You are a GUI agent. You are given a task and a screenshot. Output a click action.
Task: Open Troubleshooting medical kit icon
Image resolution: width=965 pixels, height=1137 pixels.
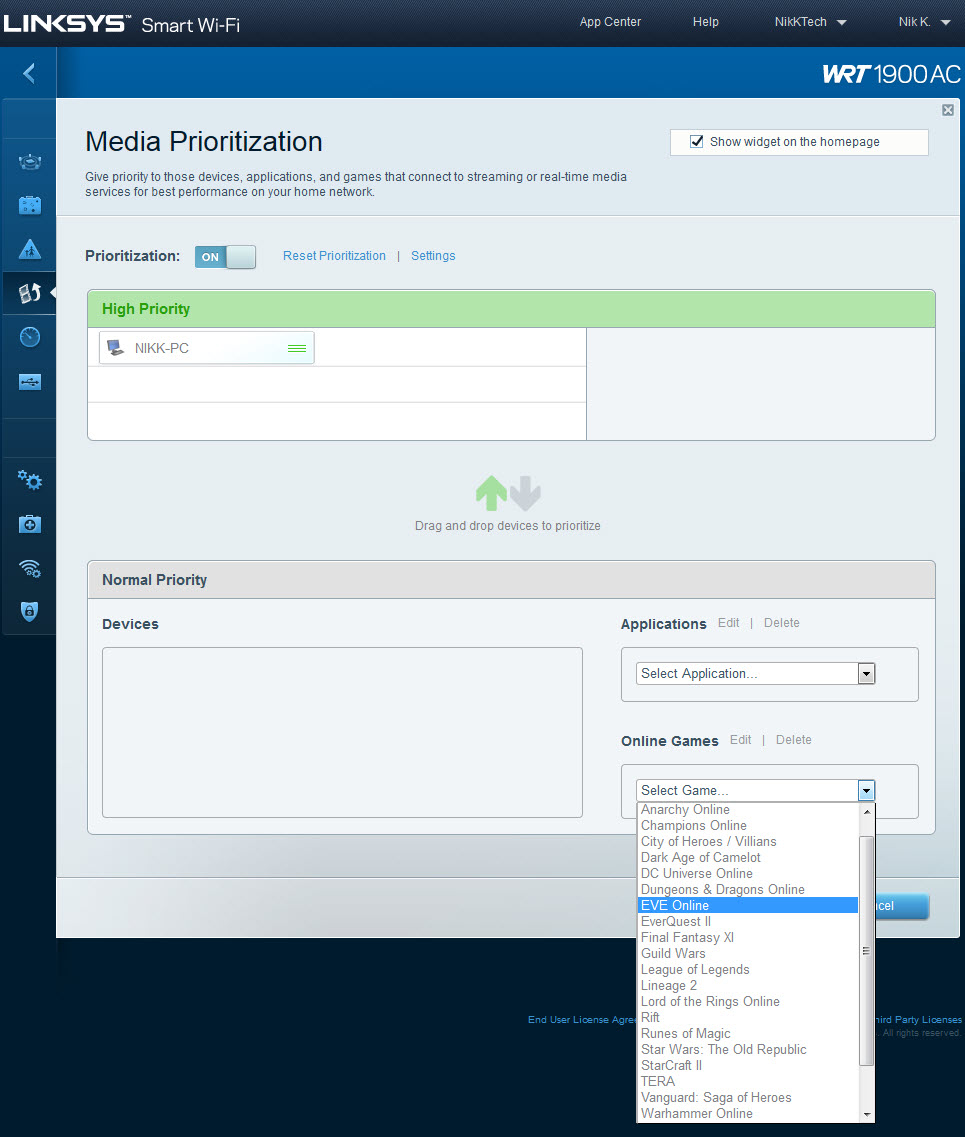click(30, 524)
